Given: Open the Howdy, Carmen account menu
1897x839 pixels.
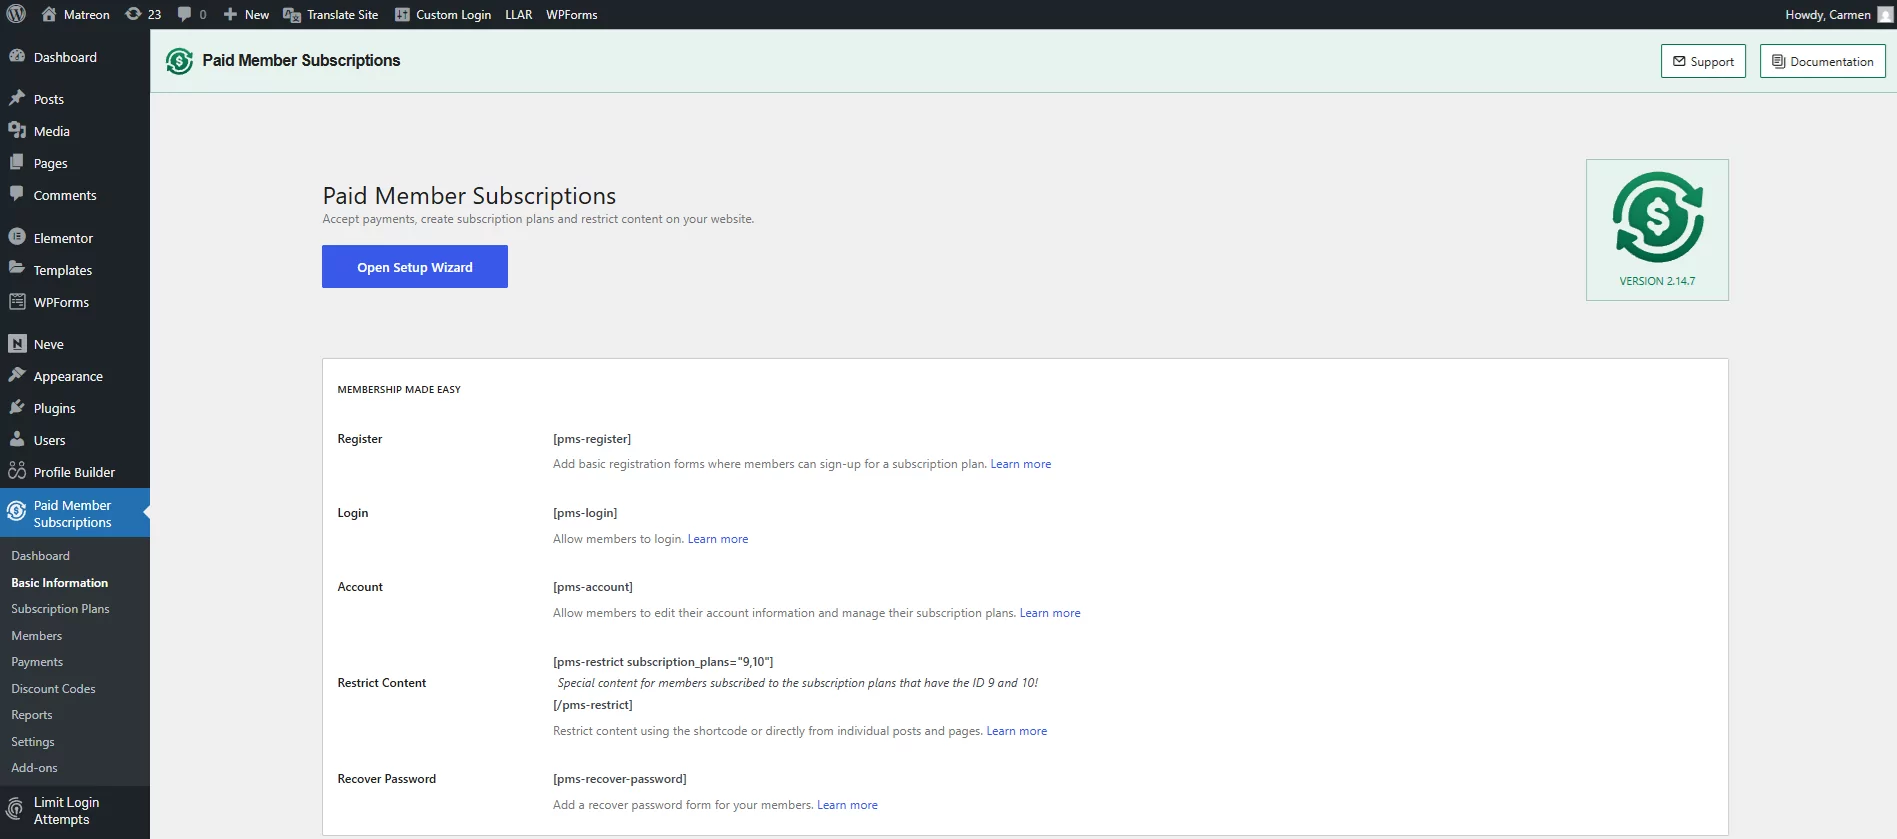Looking at the screenshot, I should (1838, 14).
